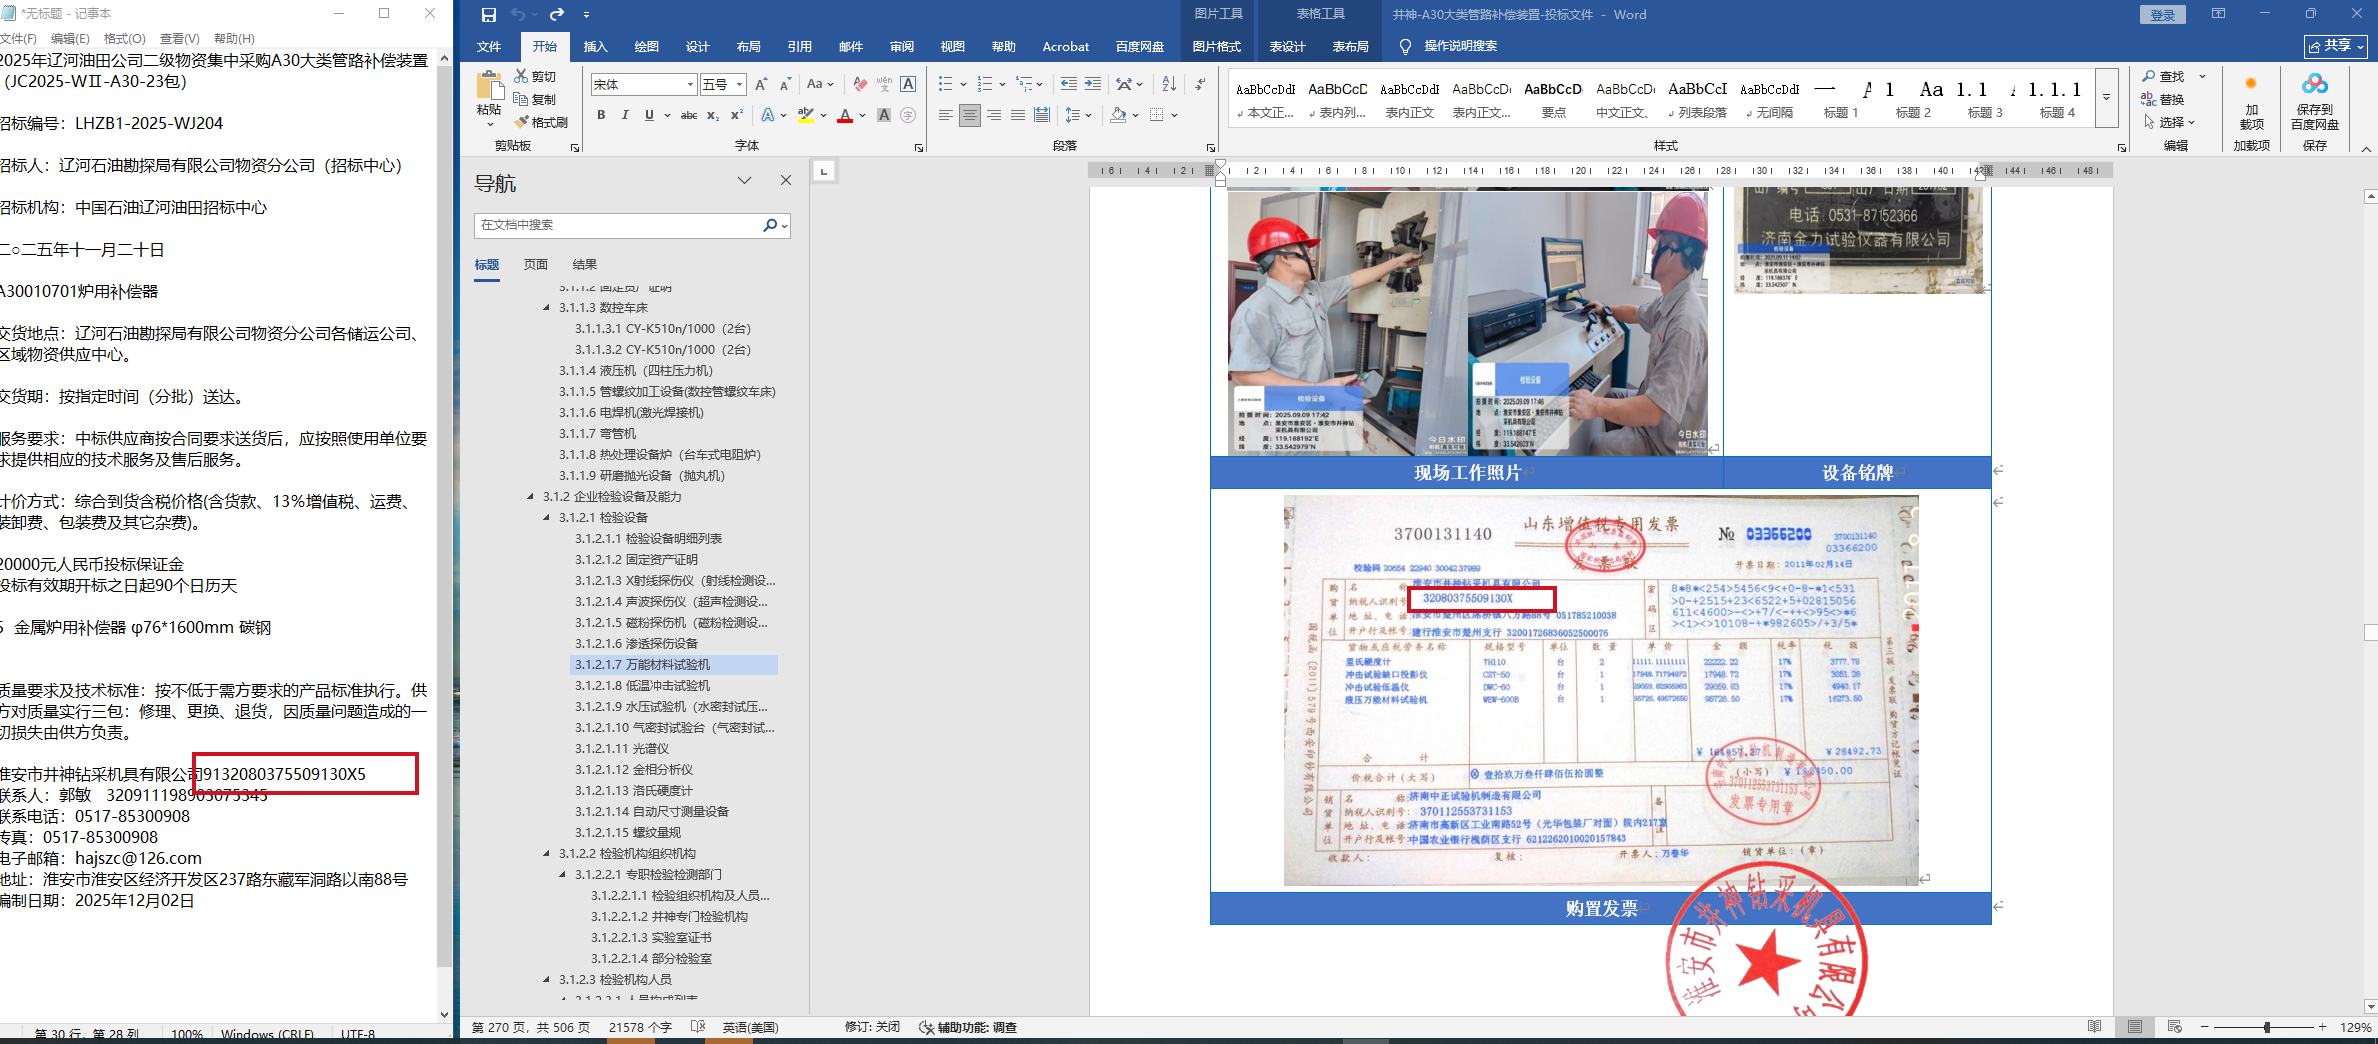
Task: Open the font name dropdown
Action: pos(690,85)
